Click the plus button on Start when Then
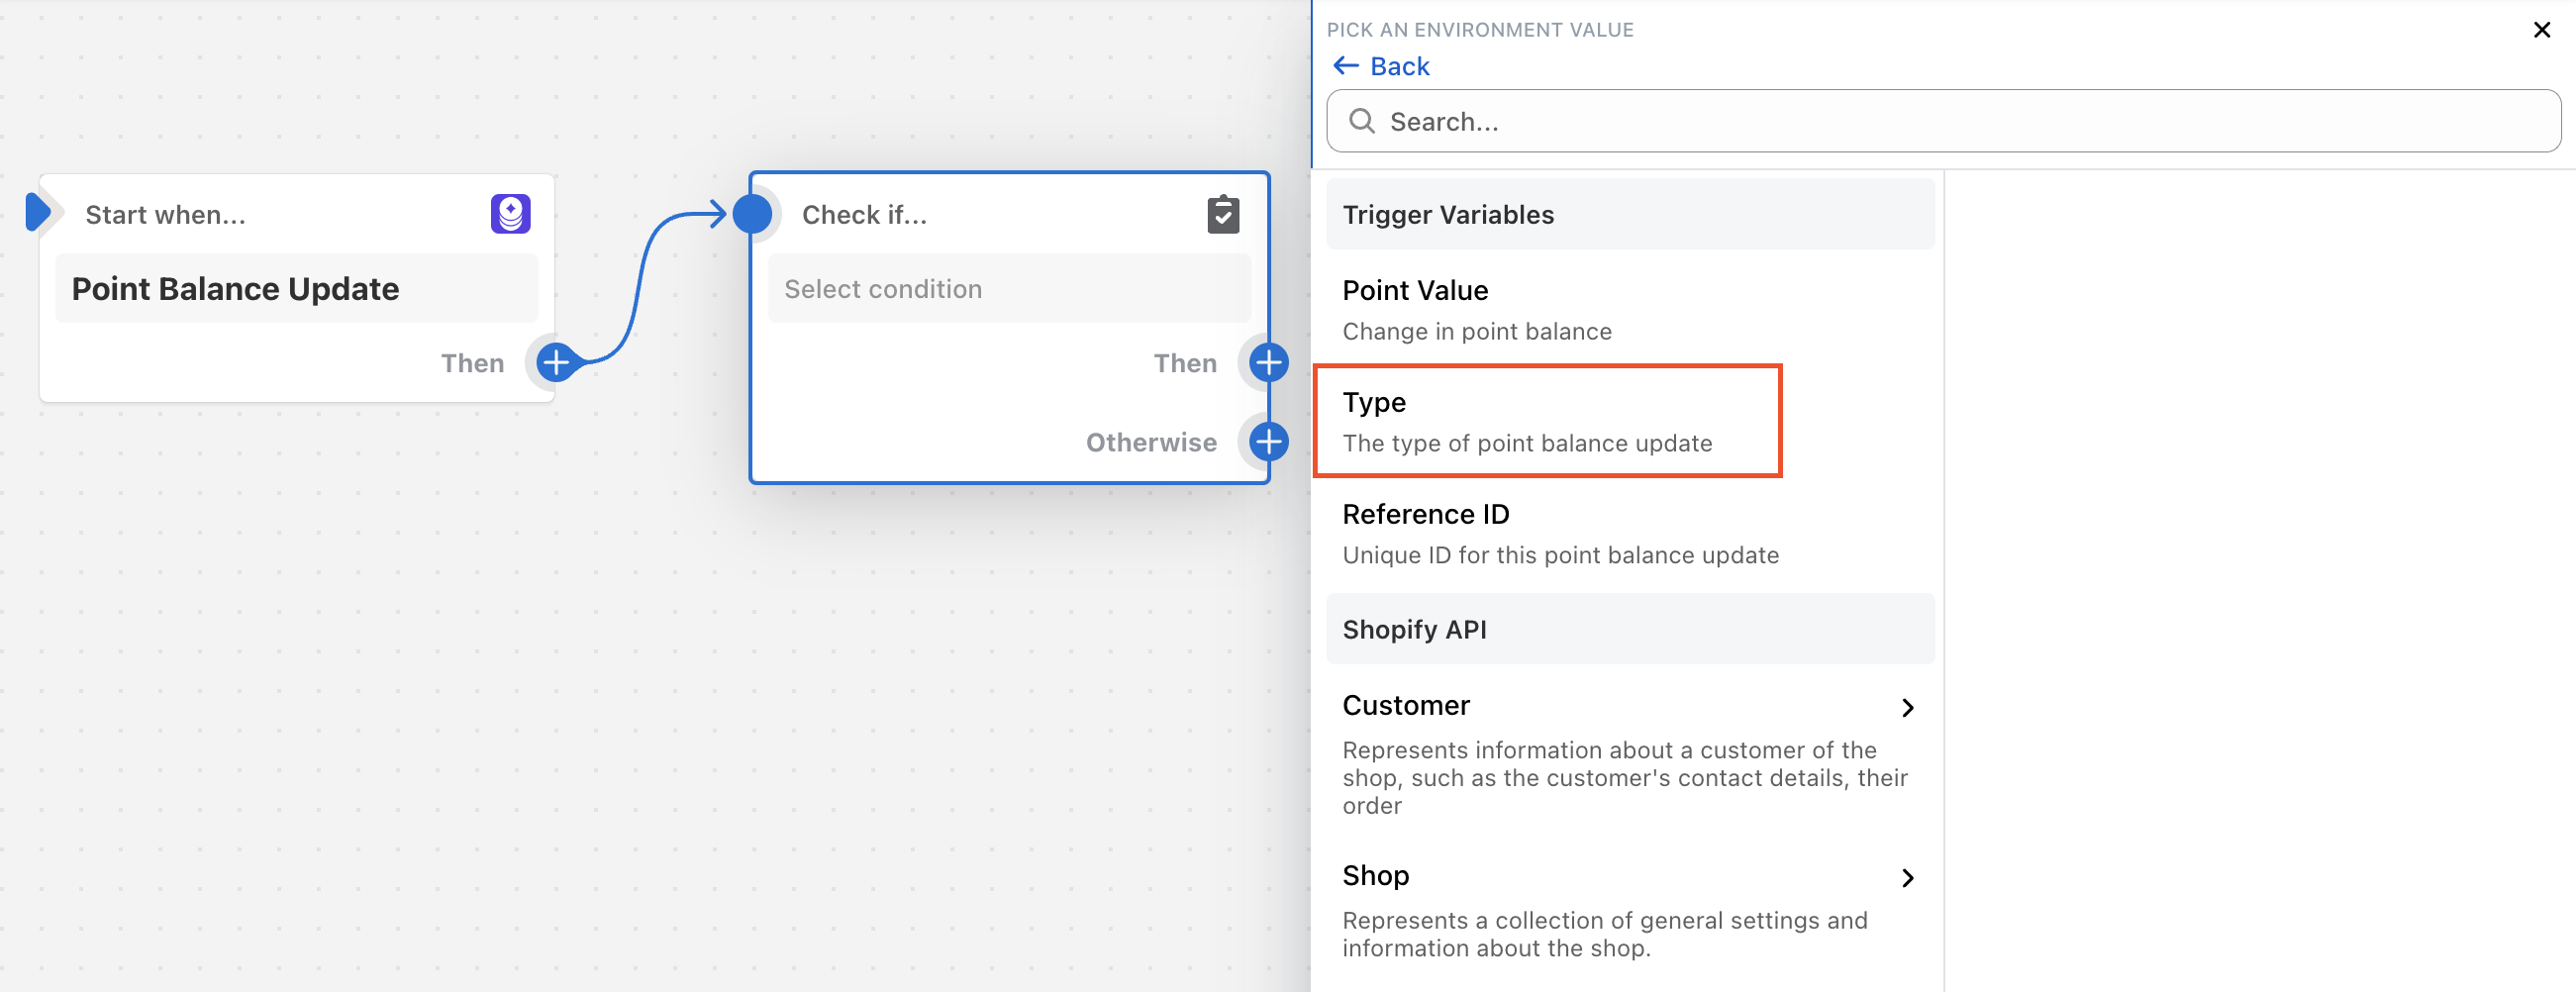This screenshot has width=2576, height=992. (556, 363)
